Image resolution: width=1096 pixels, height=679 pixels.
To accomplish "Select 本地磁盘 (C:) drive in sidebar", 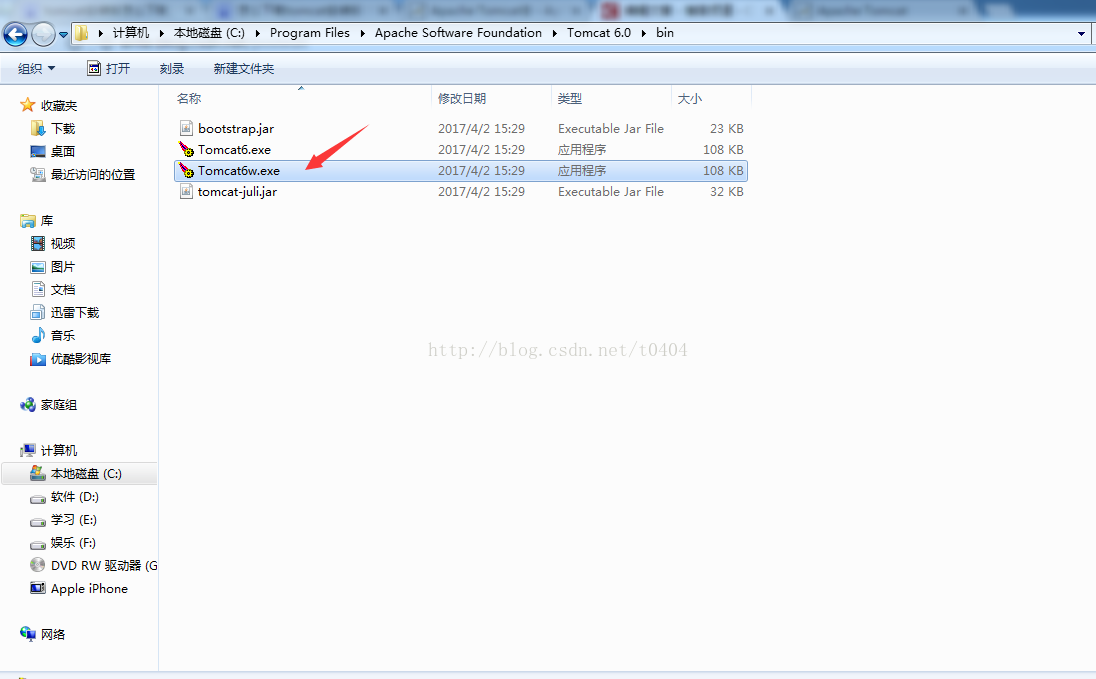I will click(x=79, y=473).
